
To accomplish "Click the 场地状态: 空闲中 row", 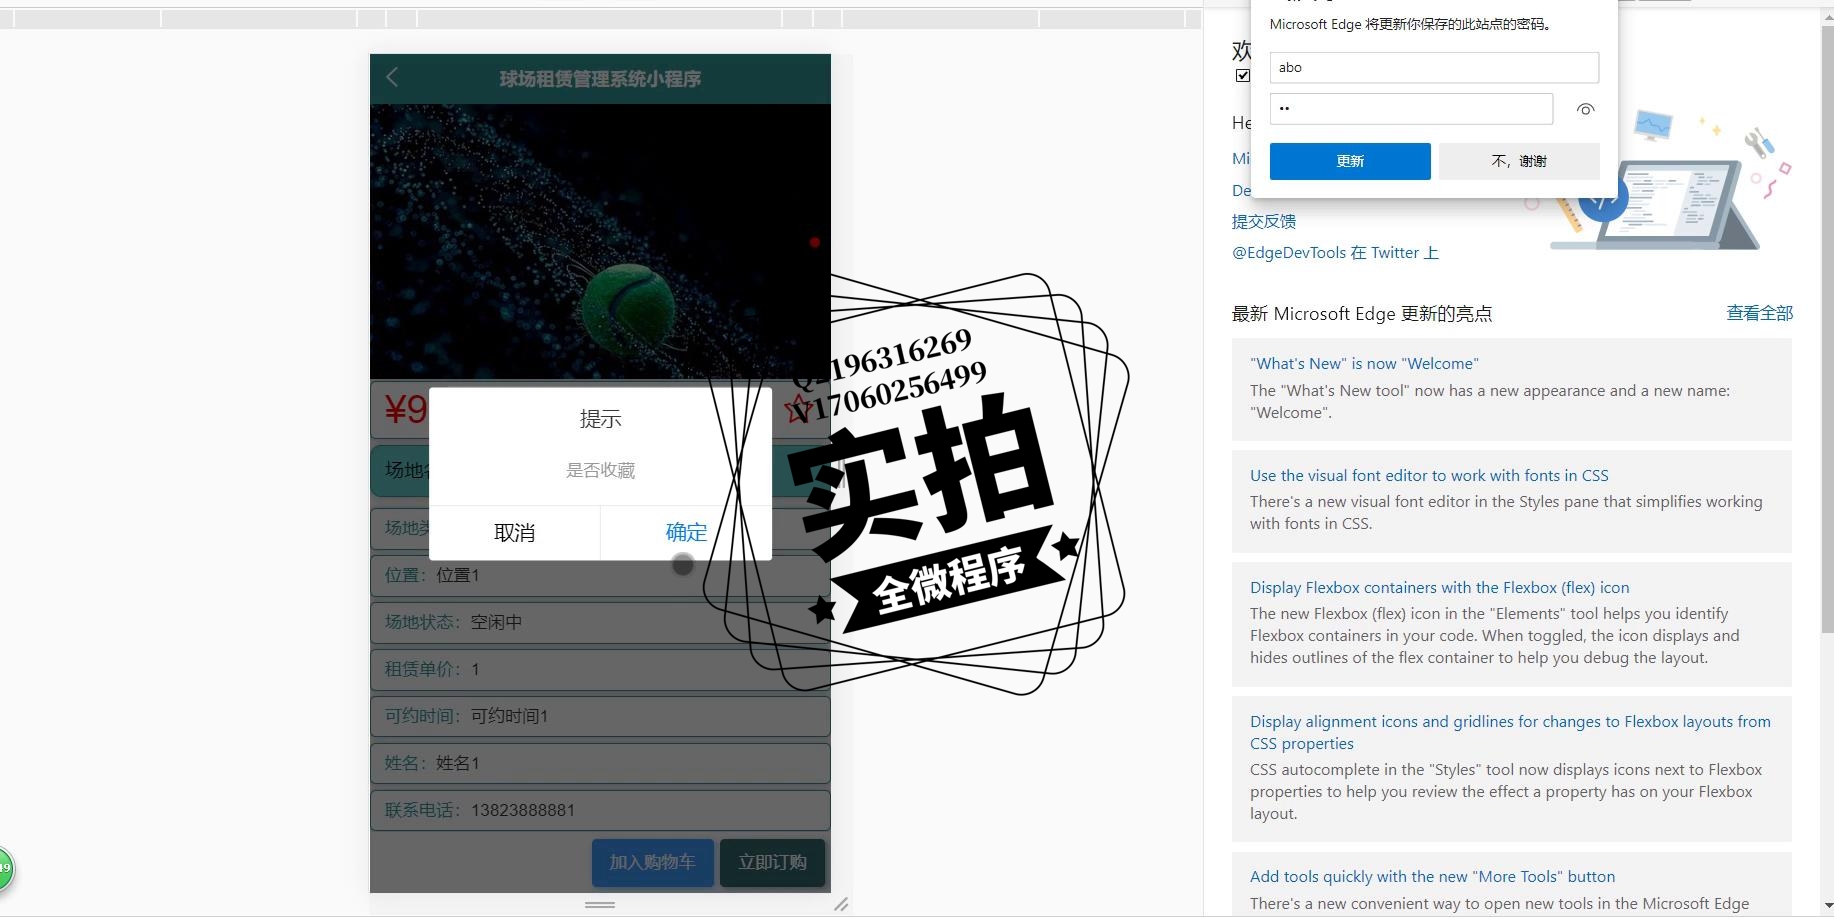I will click(600, 622).
